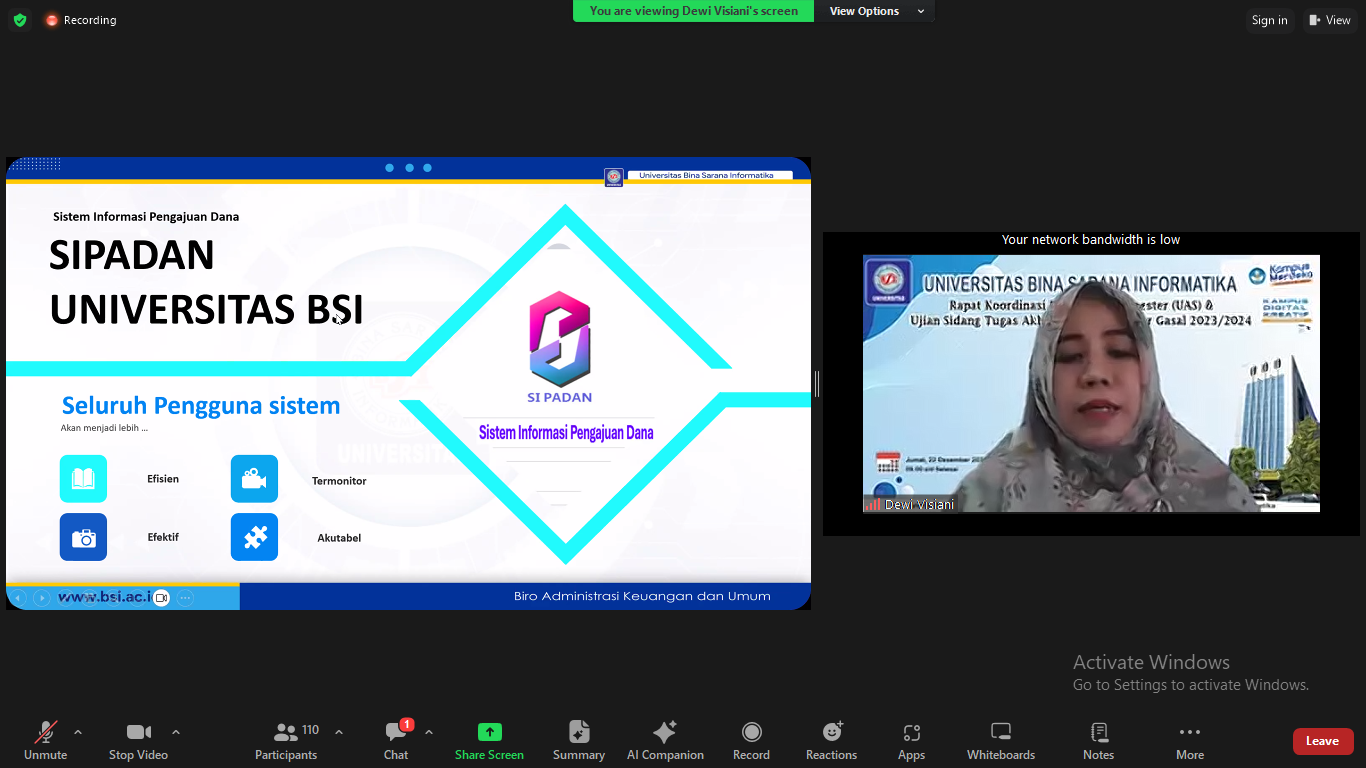The image size is (1366, 768).
Task: Click the 'Akutabel' label on slide
Action: point(339,538)
